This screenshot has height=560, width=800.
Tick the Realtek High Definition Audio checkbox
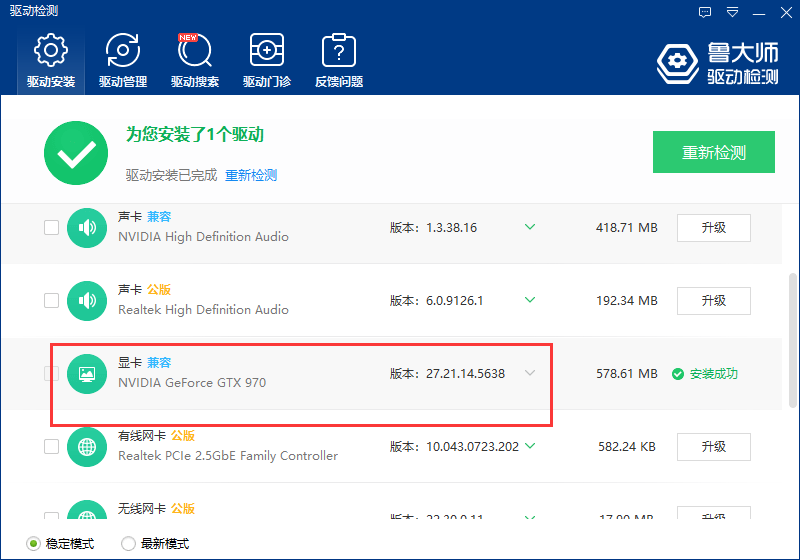tap(52, 300)
